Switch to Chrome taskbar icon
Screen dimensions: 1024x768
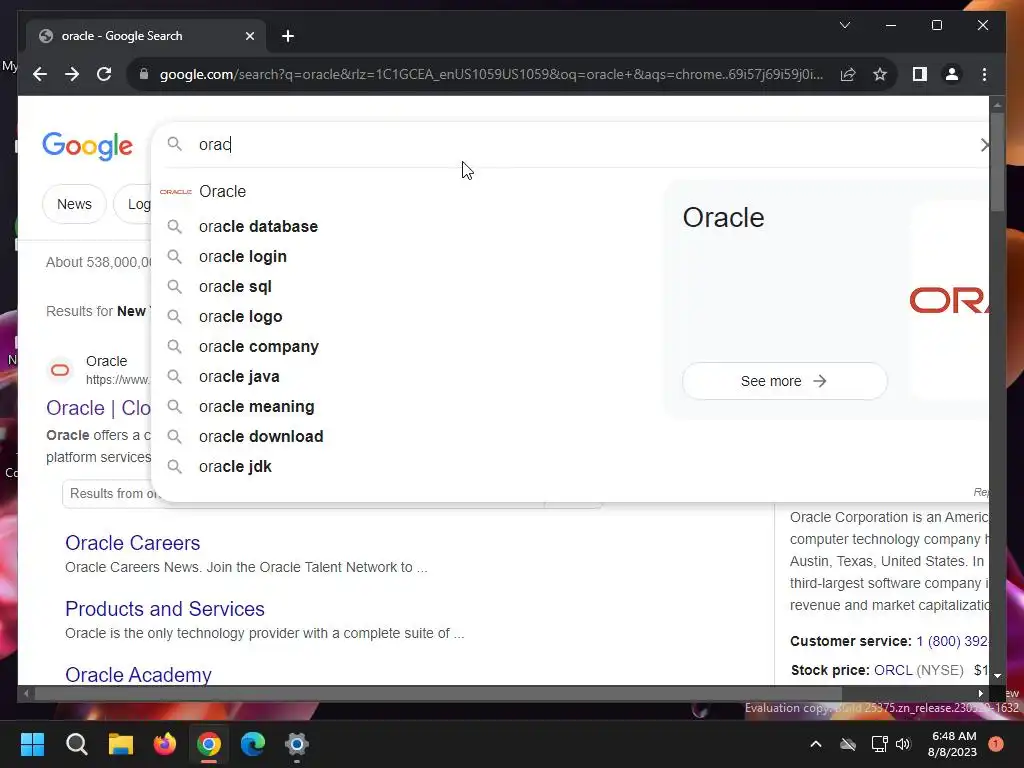pos(209,744)
